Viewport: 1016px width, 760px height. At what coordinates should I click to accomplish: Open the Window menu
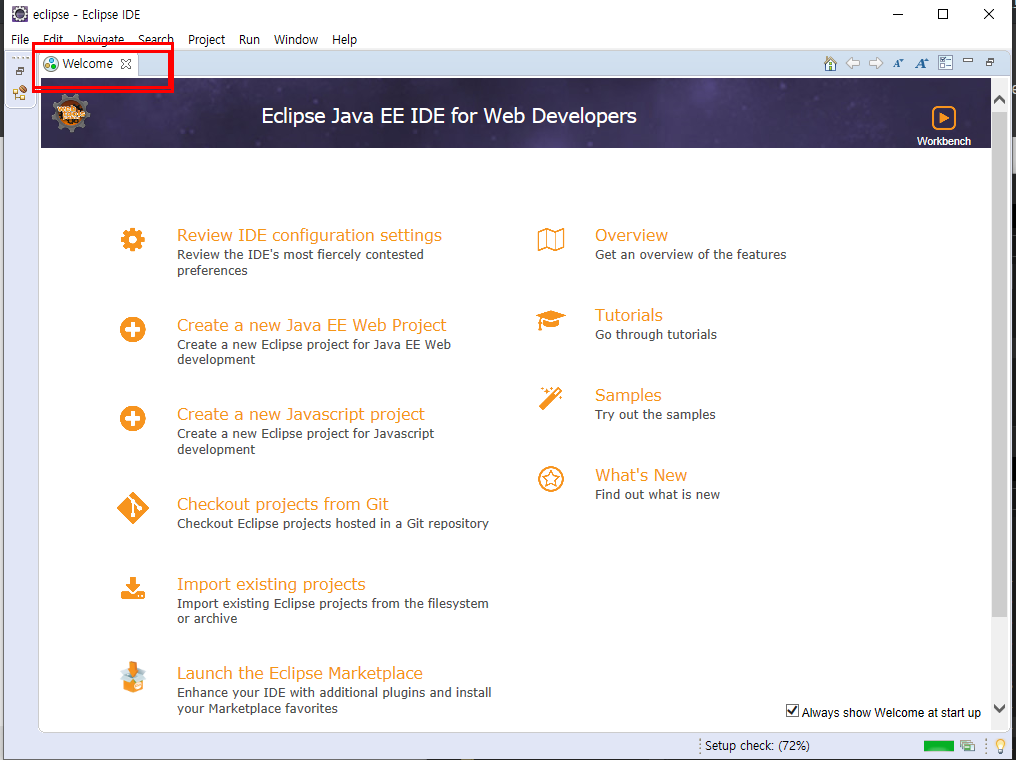[296, 40]
